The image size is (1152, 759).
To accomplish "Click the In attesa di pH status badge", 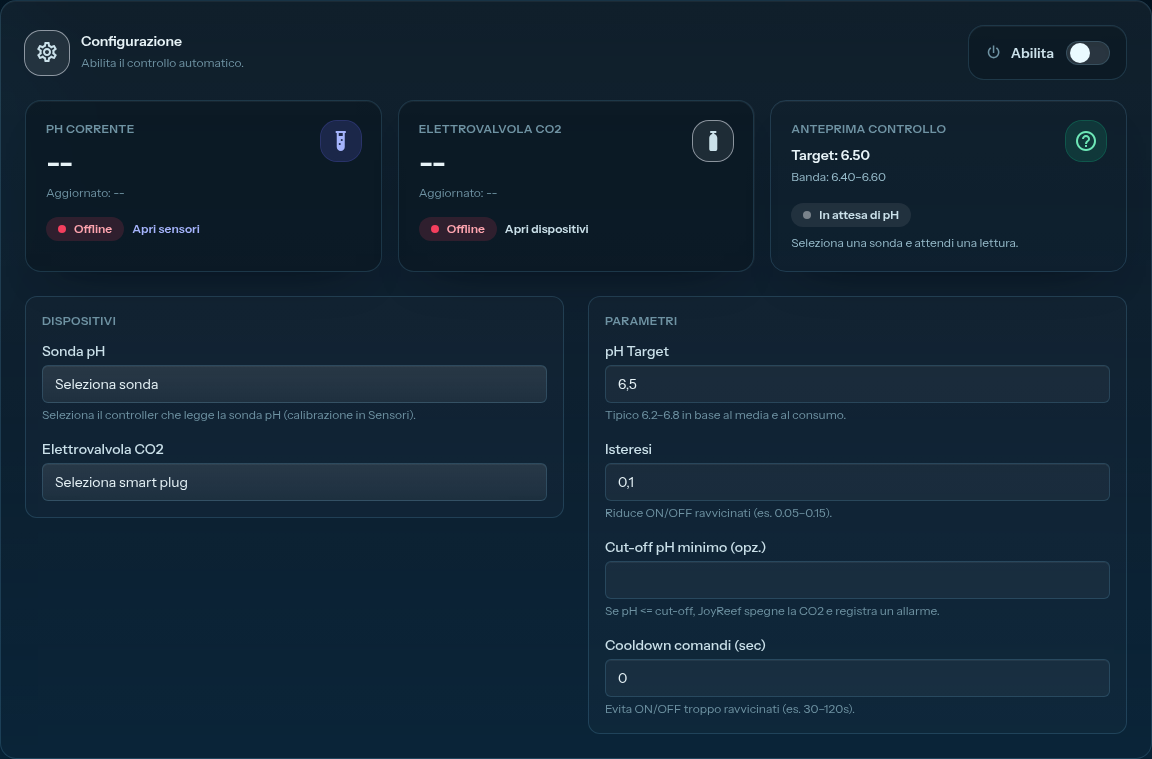I will coord(851,215).
